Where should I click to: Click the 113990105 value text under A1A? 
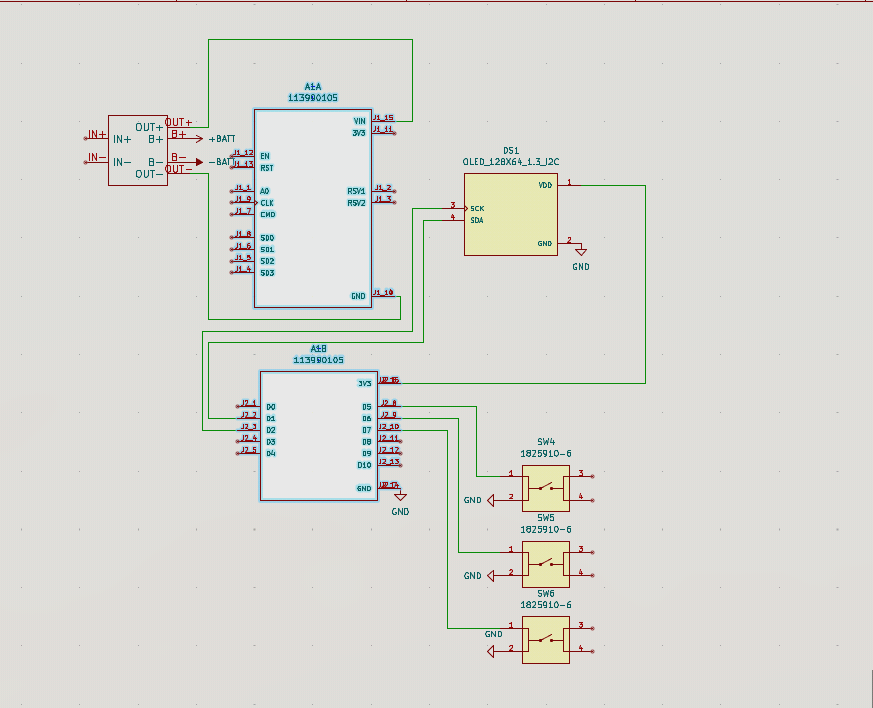312,97
